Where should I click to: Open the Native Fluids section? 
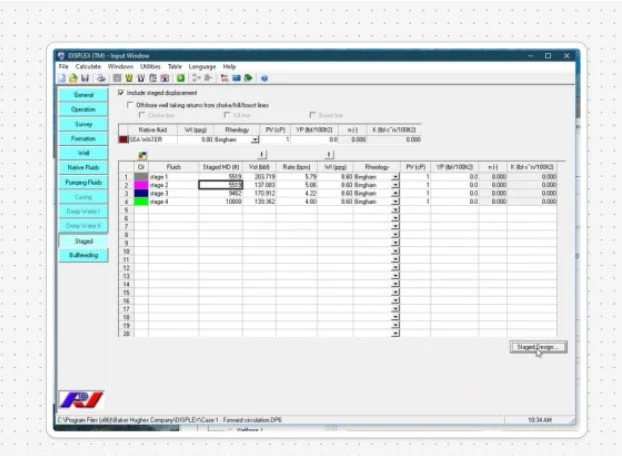point(83,168)
